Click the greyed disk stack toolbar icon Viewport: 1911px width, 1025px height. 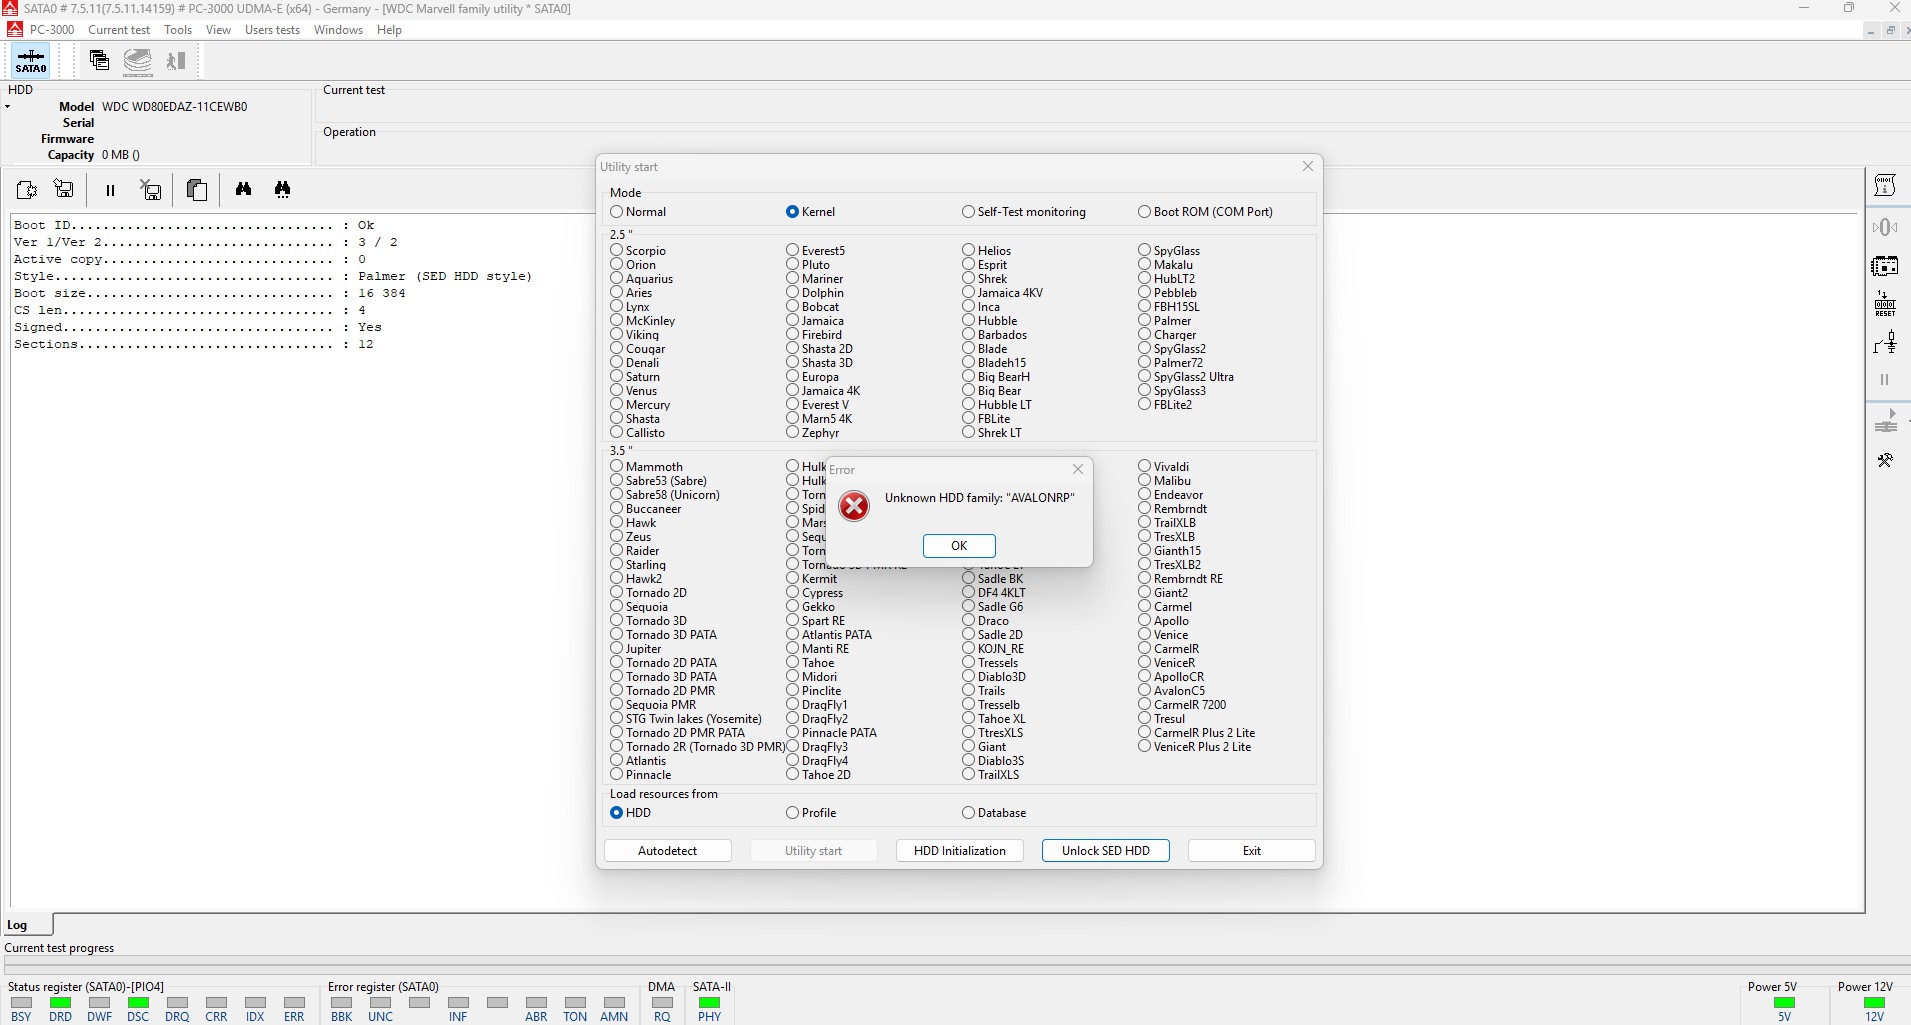point(138,61)
